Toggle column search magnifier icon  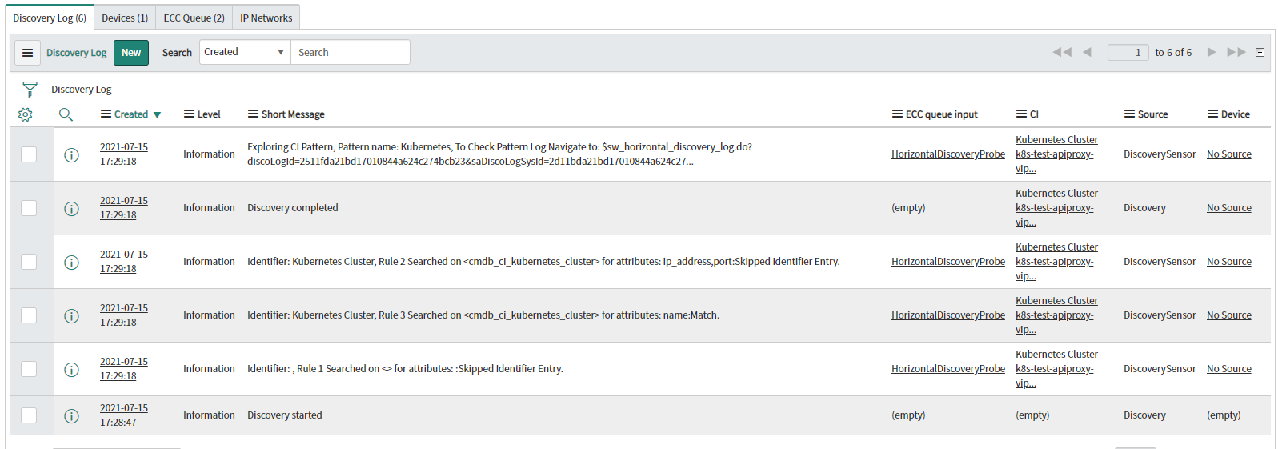pyautogui.click(x=66, y=114)
